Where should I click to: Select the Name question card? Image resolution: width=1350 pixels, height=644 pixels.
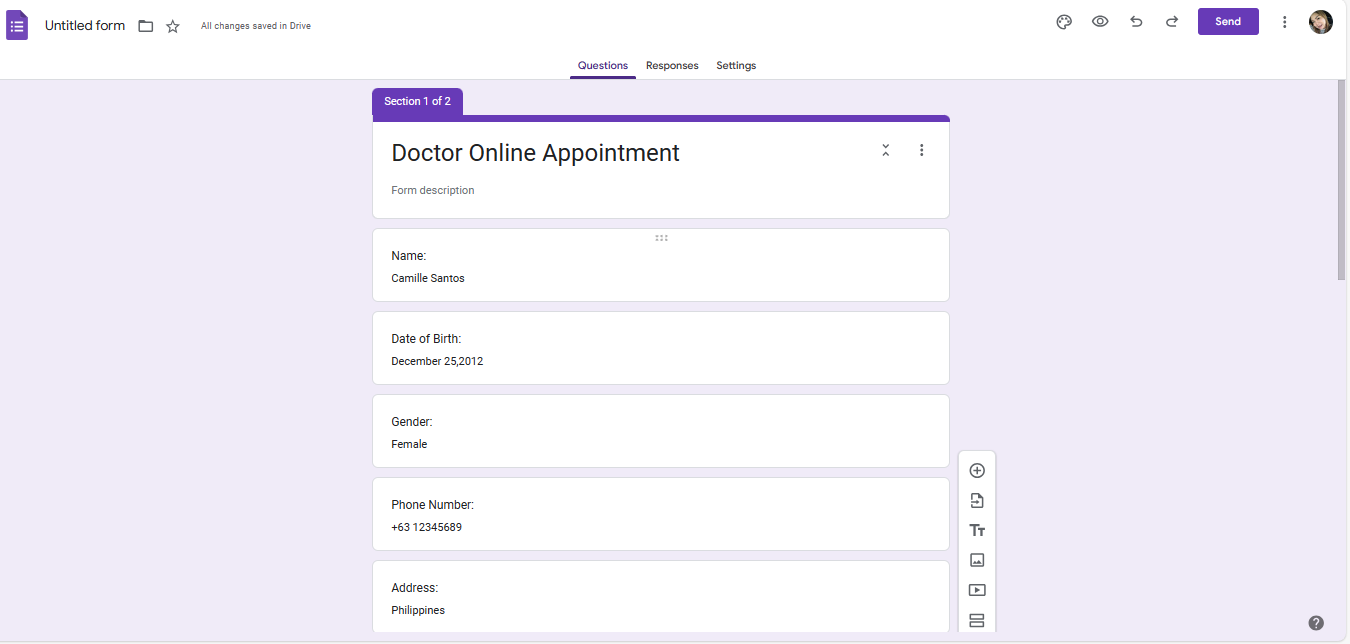coord(661,265)
